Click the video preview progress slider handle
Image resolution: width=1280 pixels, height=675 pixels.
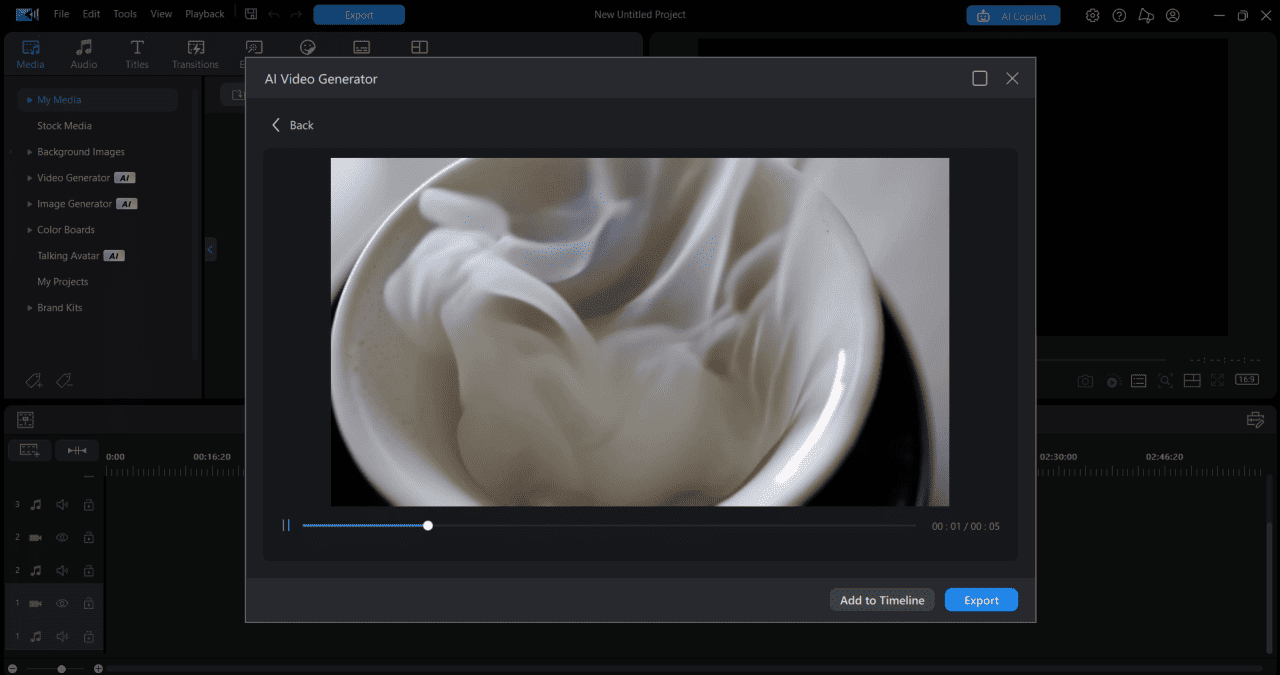(x=428, y=525)
